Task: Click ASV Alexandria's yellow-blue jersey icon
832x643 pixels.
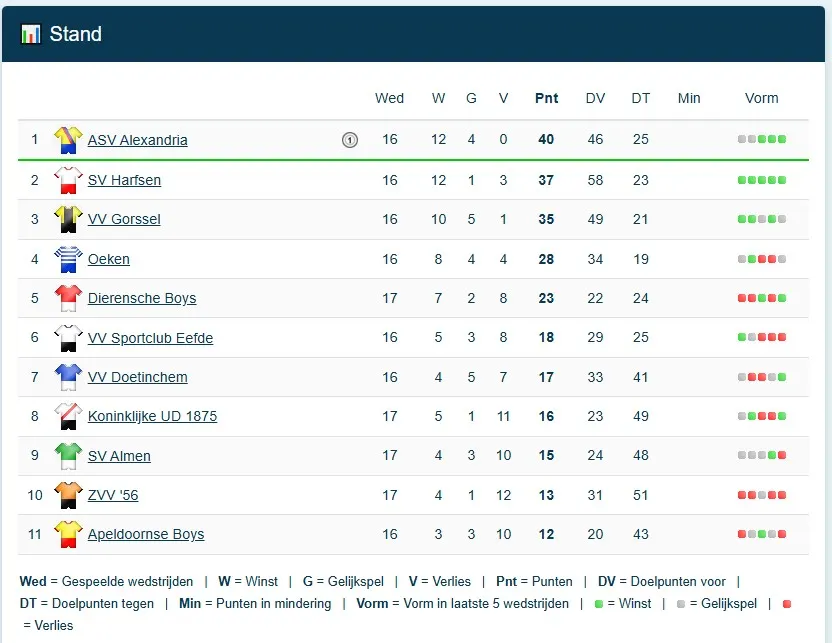Action: pos(68,140)
